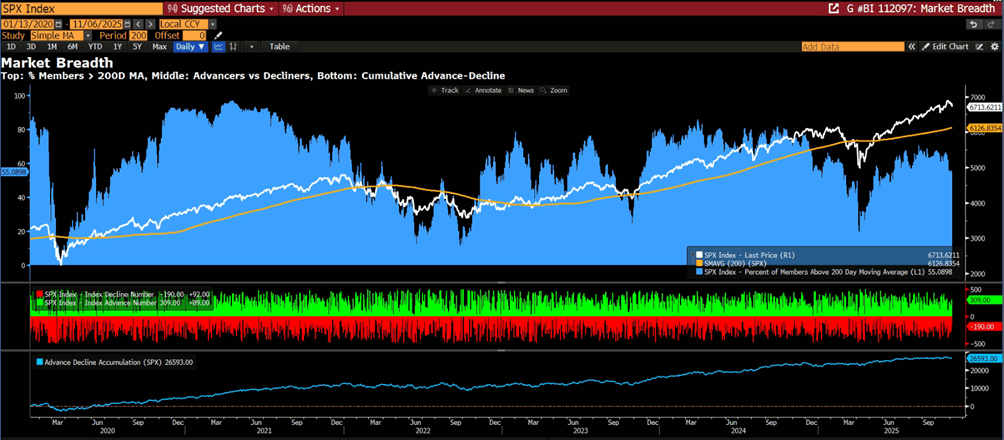Shift date range back with left arrow

pyautogui.click(x=138, y=24)
